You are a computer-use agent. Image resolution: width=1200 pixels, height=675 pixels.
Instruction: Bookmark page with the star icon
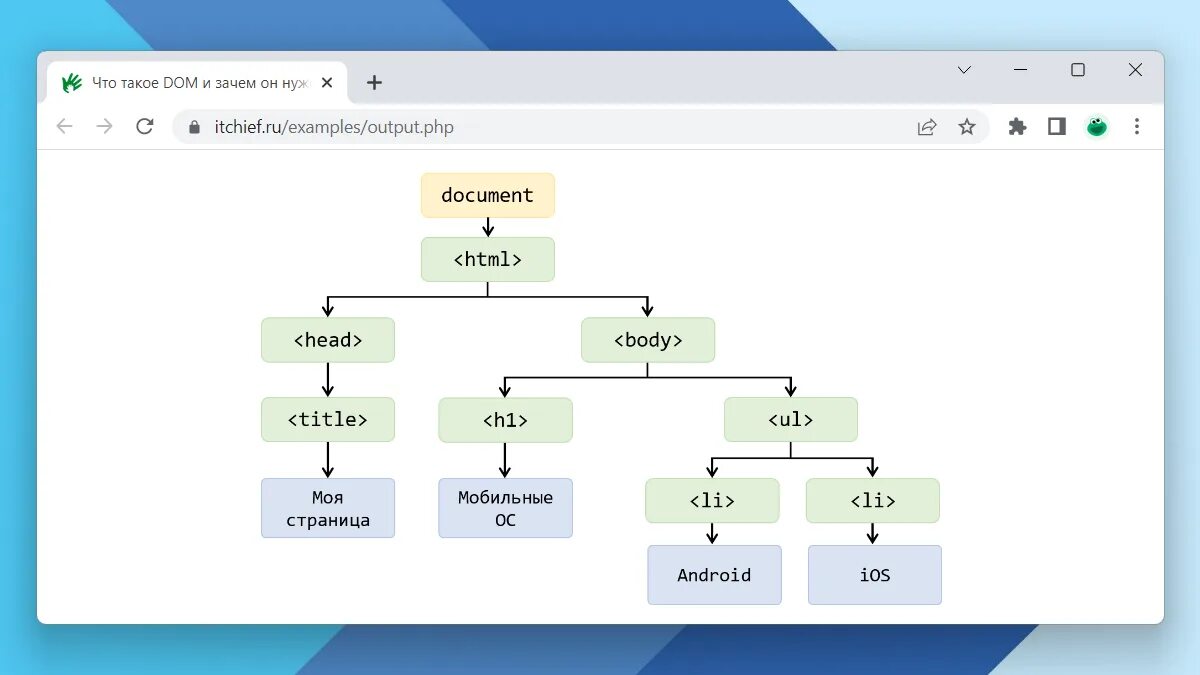pos(966,127)
